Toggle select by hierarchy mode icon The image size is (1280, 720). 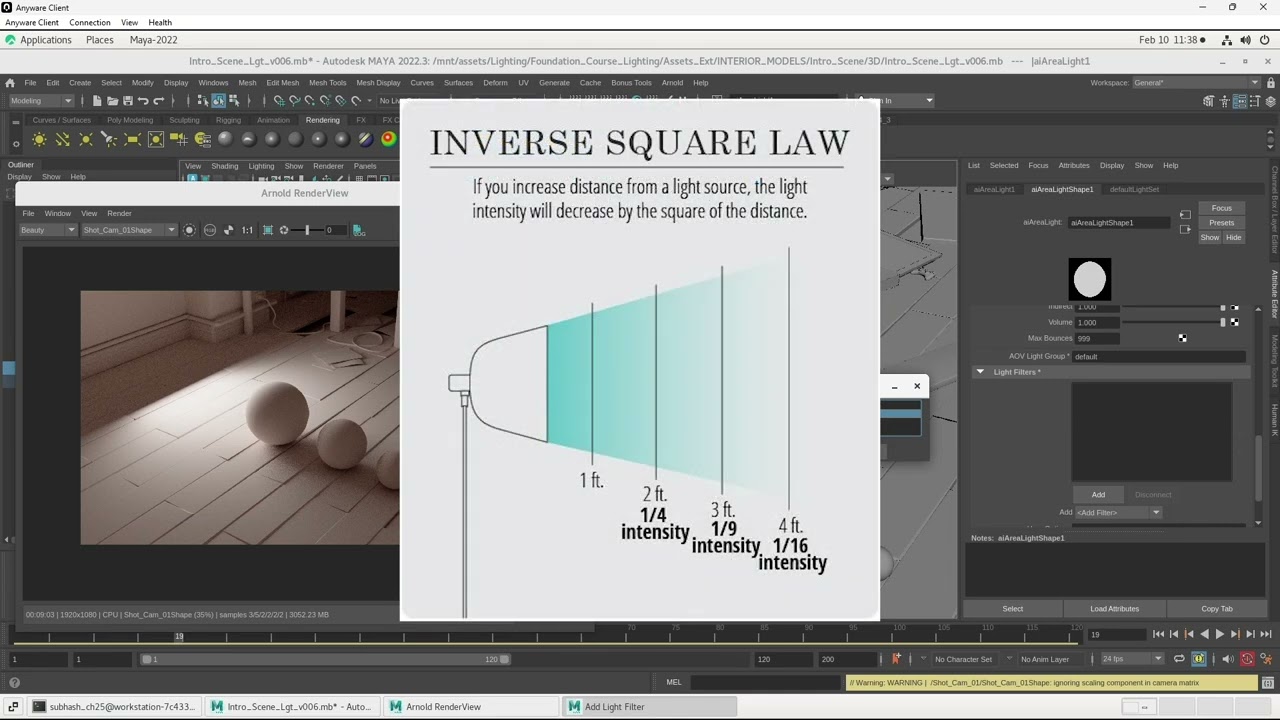point(203,101)
